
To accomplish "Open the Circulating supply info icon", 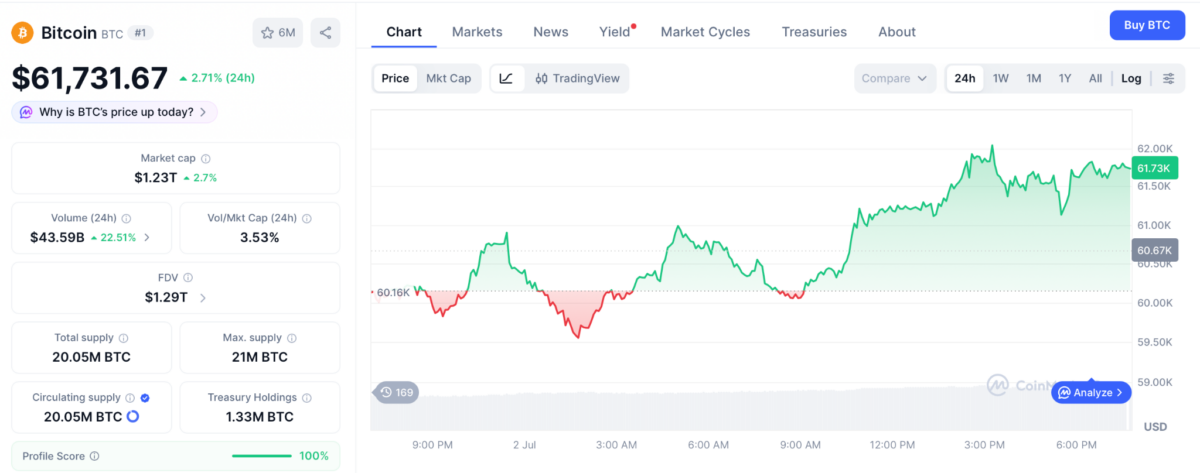I will tap(131, 397).
